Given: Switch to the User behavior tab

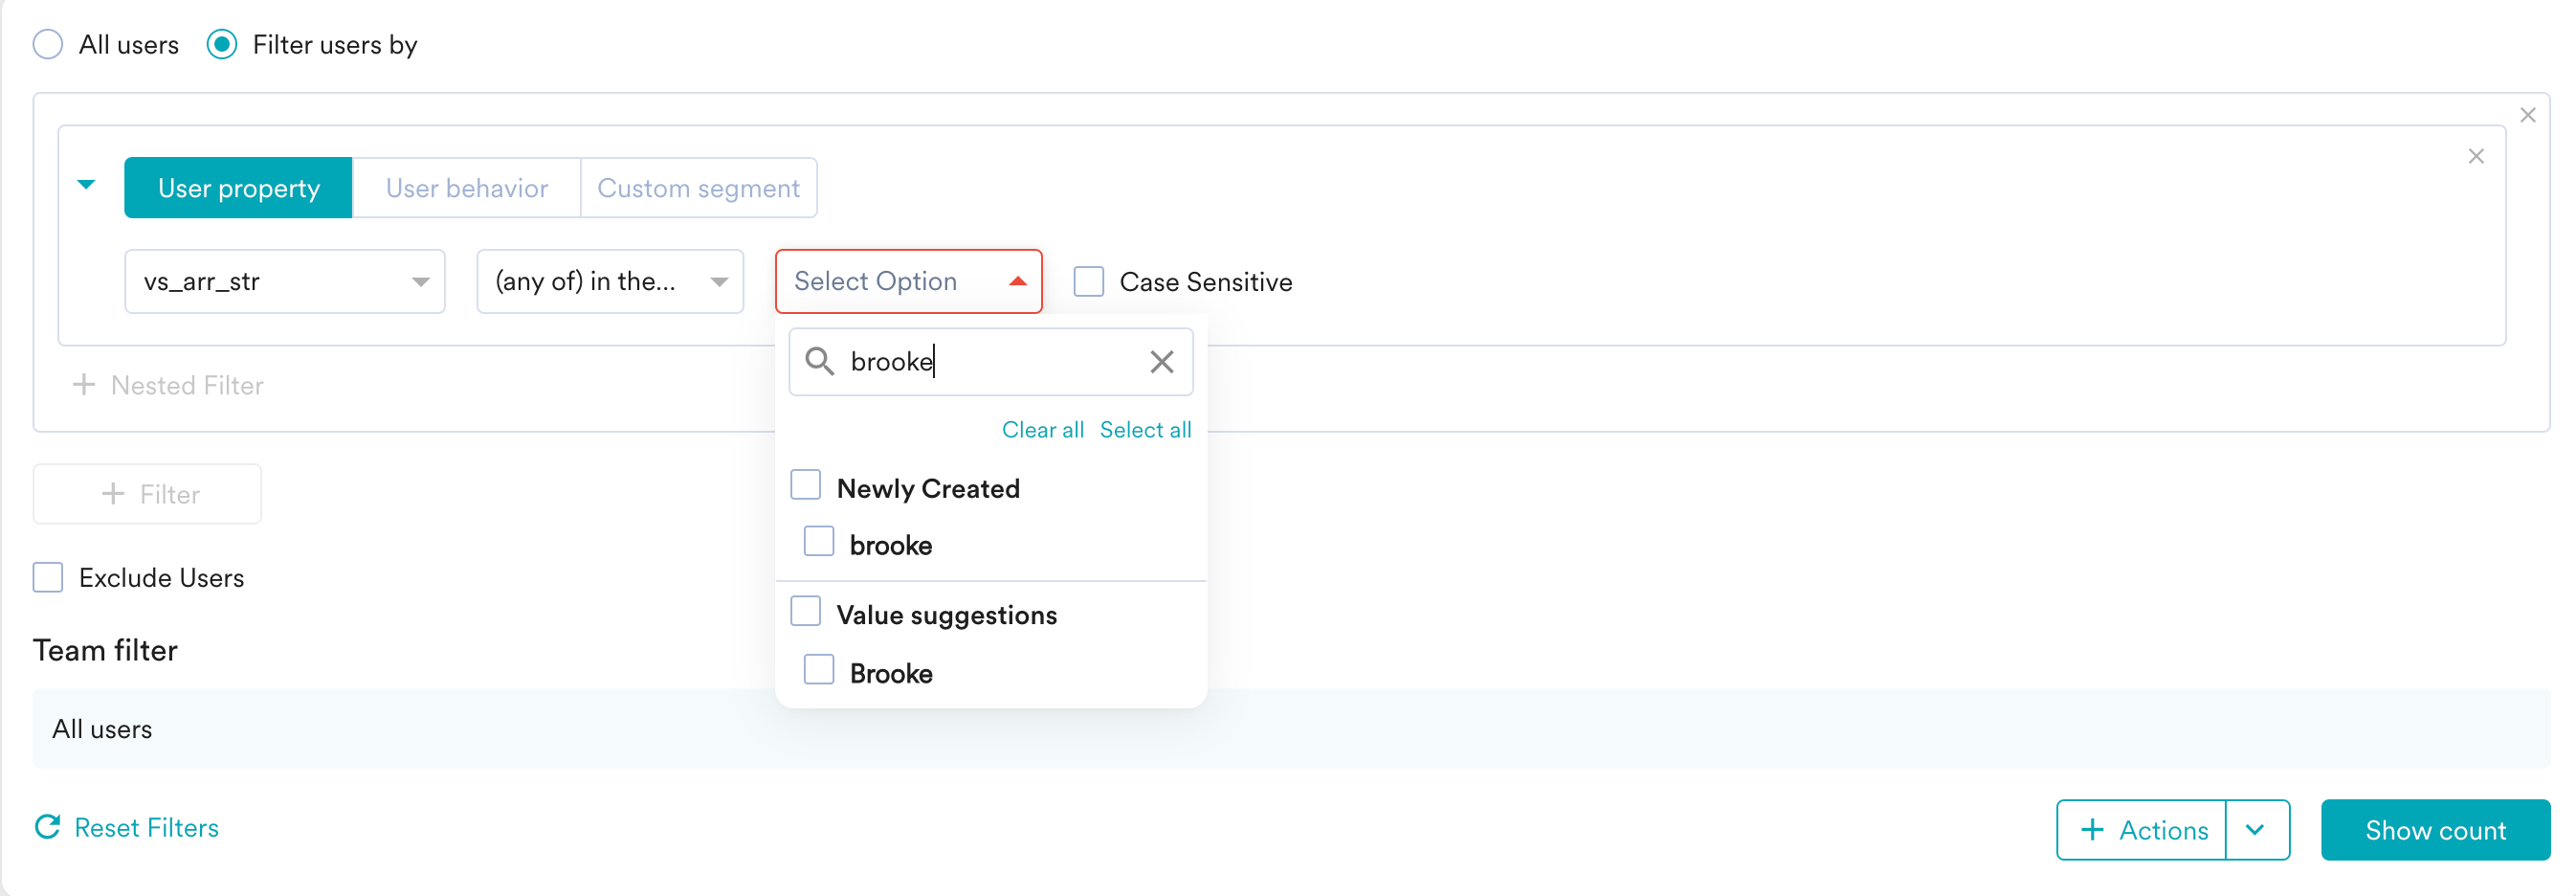Looking at the screenshot, I should click(466, 188).
